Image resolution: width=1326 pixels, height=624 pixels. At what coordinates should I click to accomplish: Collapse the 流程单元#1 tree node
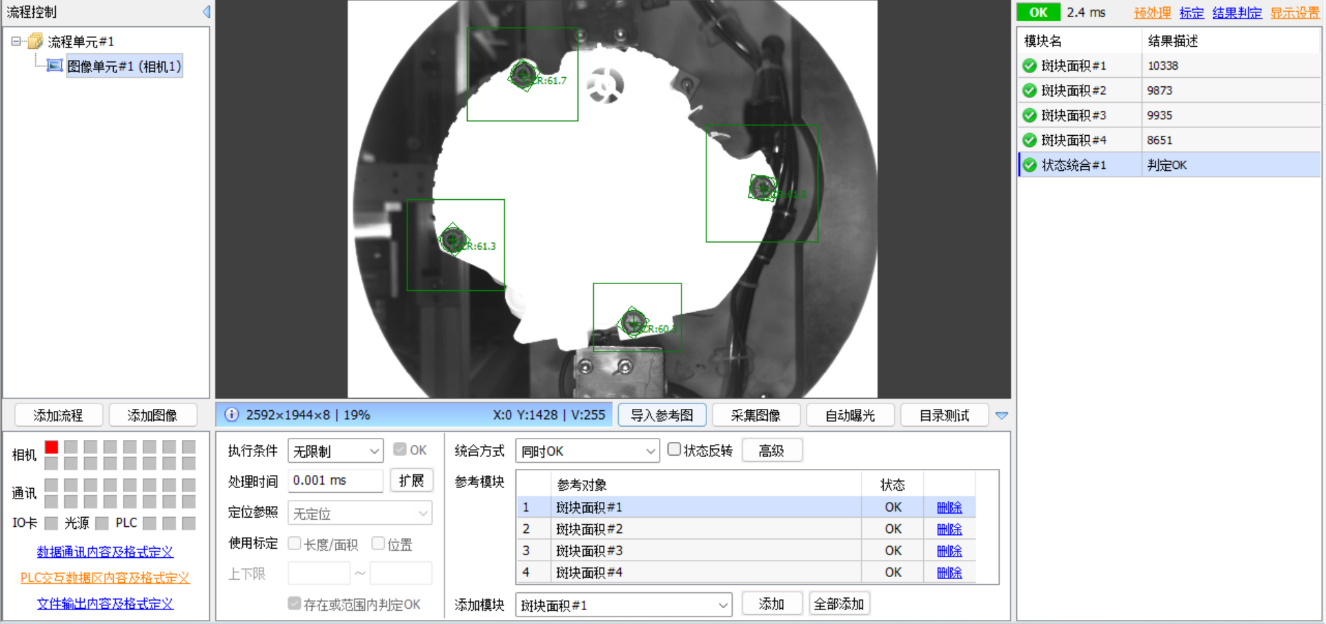[17, 41]
